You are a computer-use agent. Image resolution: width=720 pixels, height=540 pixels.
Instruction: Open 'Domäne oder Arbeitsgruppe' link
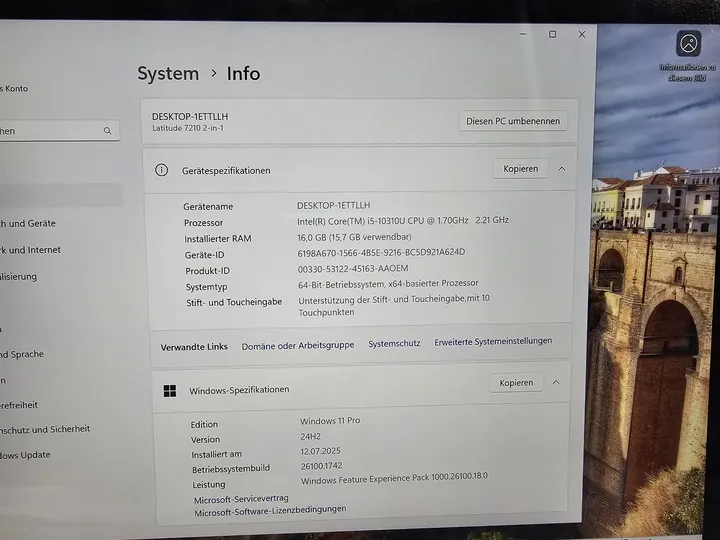click(298, 345)
